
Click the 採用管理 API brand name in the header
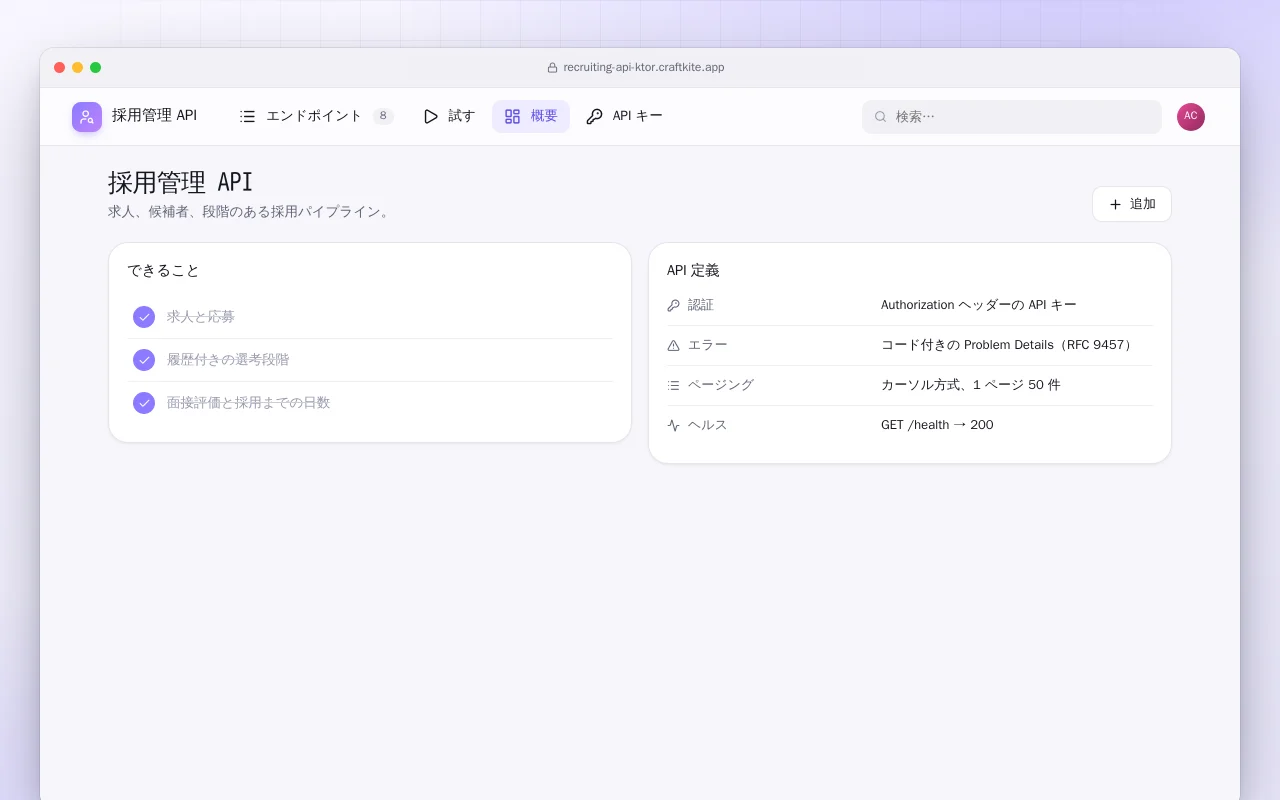point(154,116)
